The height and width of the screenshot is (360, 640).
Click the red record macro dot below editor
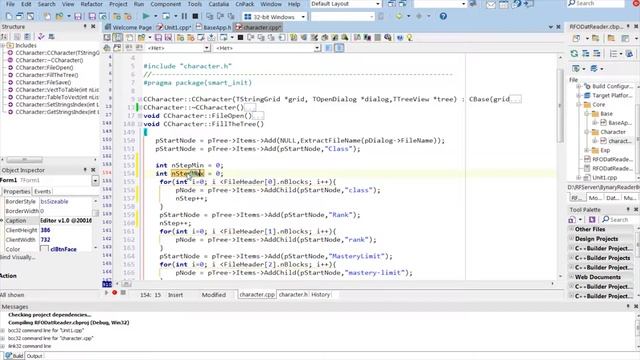(115, 293)
